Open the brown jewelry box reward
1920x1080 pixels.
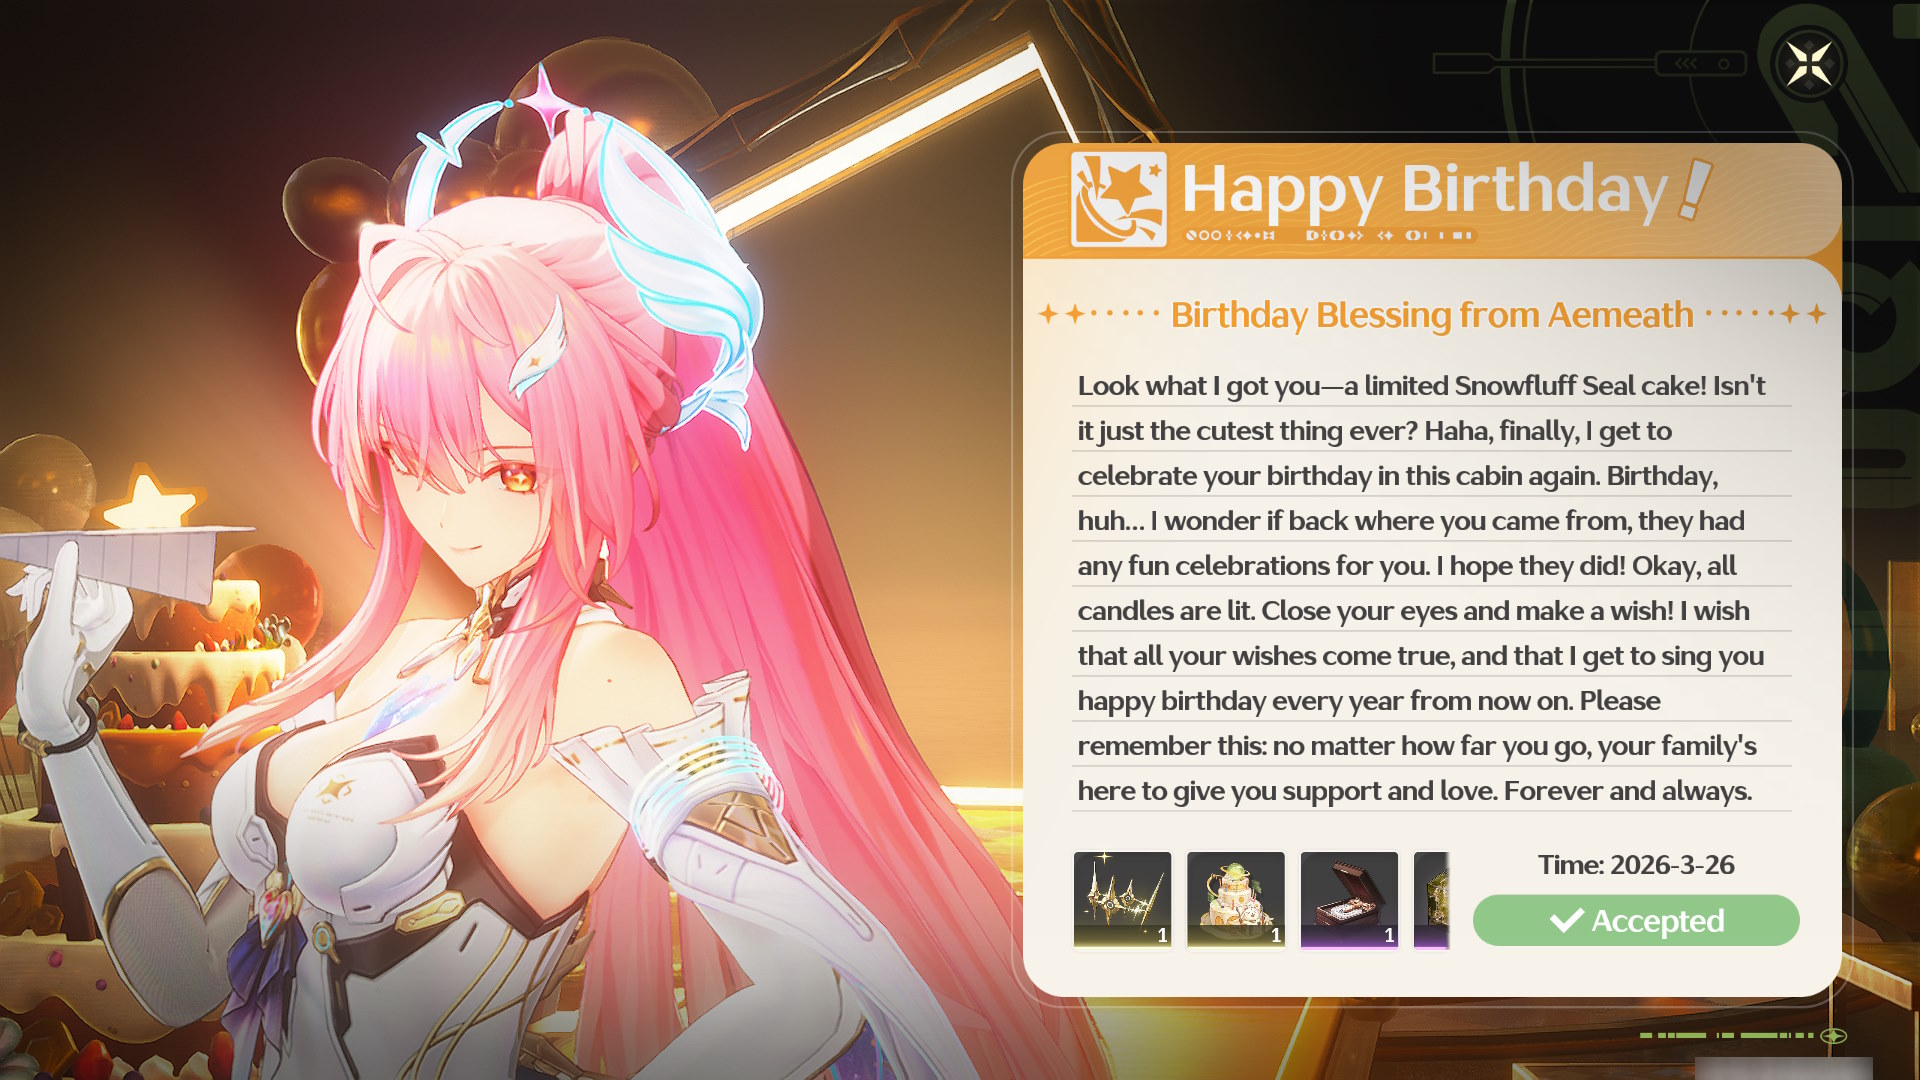click(x=1349, y=900)
